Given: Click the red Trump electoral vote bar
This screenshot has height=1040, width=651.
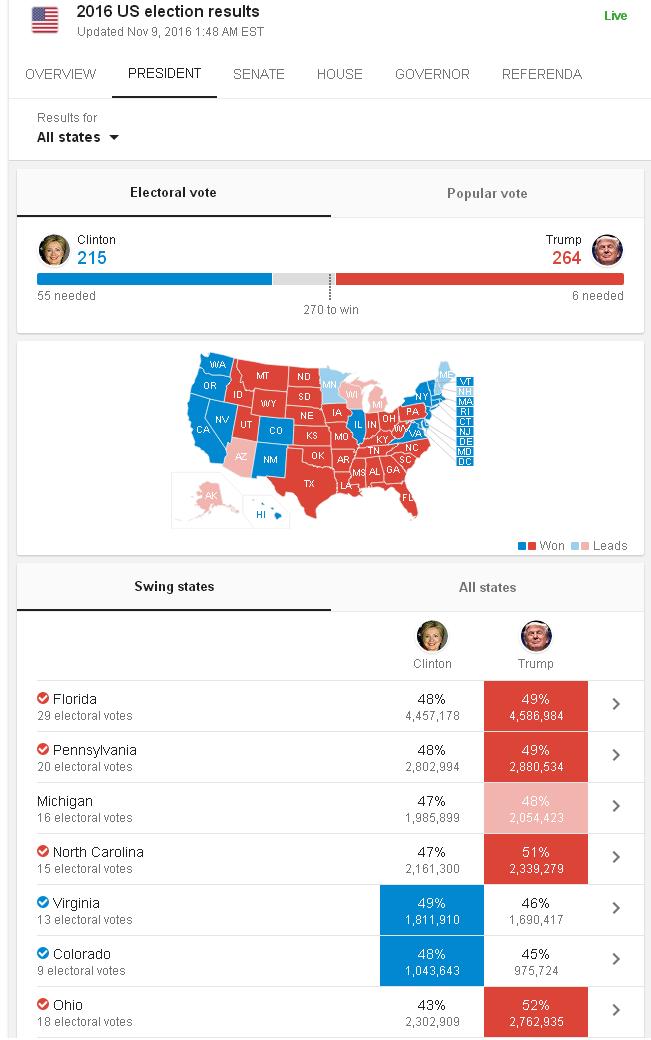Looking at the screenshot, I should click(477, 280).
